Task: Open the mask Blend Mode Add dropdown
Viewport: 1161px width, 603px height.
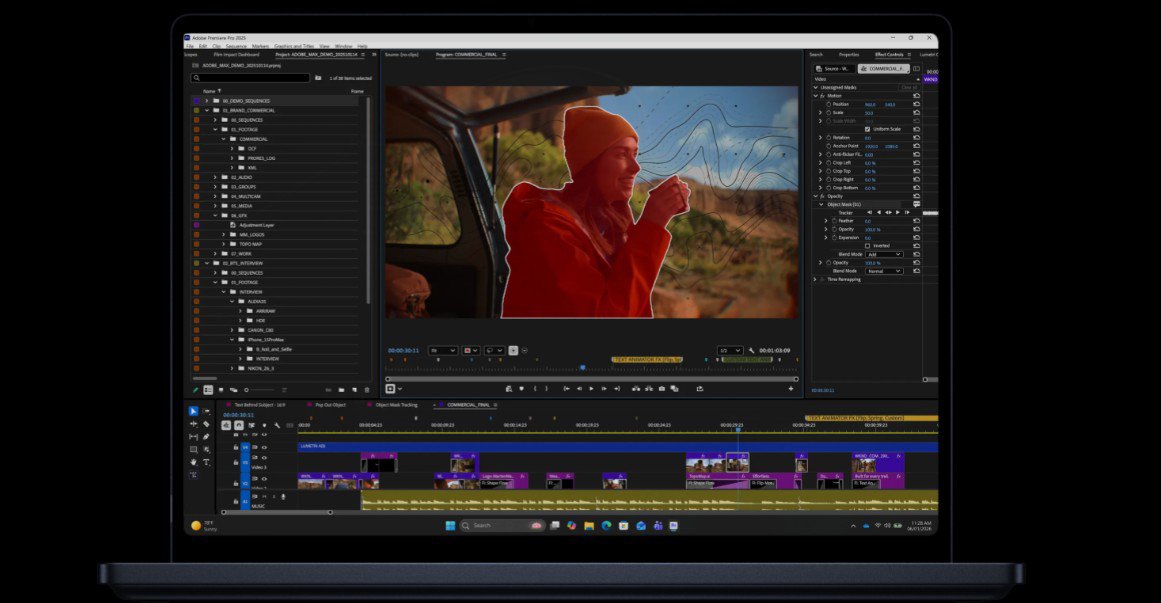Action: point(884,254)
